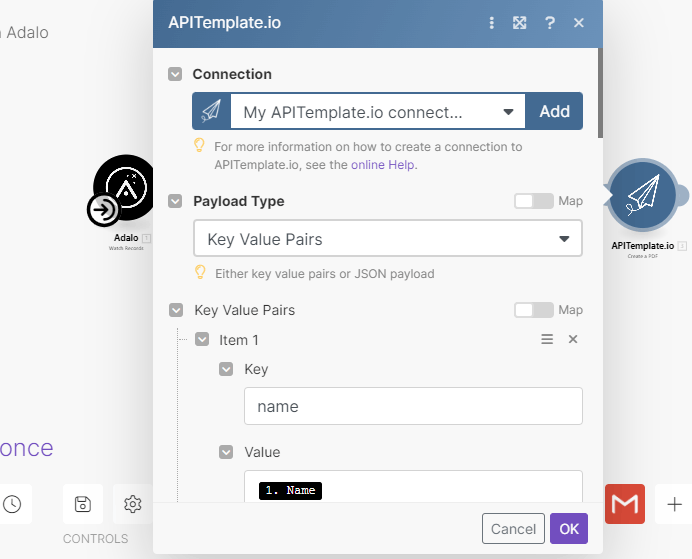Click the save floppy disk icon
This screenshot has height=559, width=692.
[83, 504]
